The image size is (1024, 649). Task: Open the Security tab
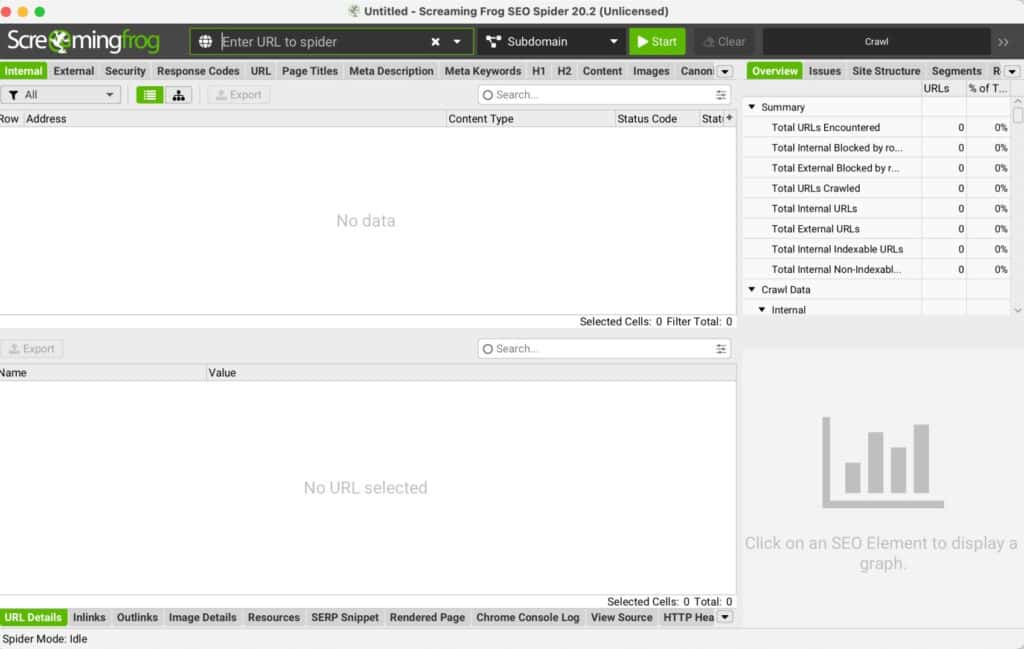point(125,71)
